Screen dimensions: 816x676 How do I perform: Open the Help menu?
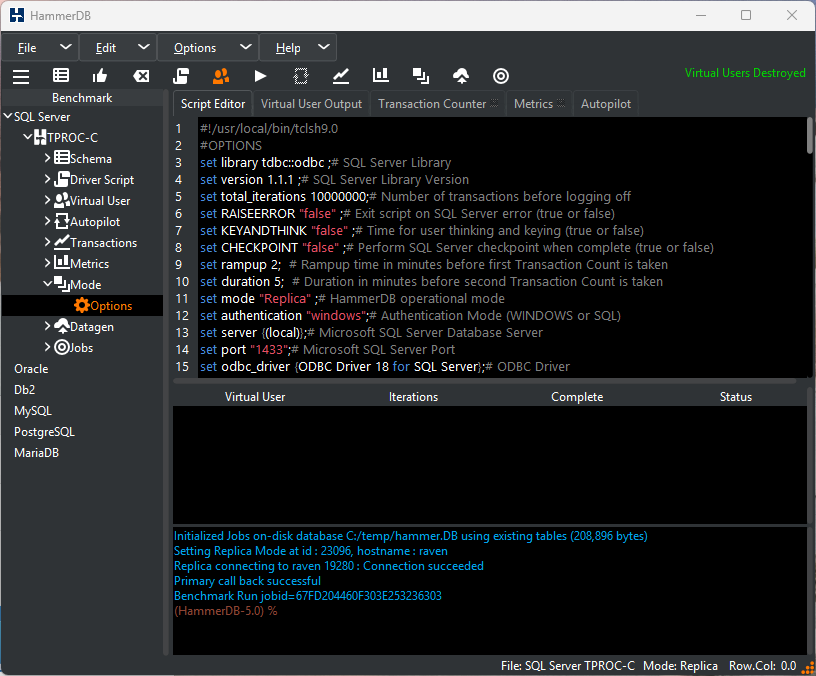click(x=298, y=47)
